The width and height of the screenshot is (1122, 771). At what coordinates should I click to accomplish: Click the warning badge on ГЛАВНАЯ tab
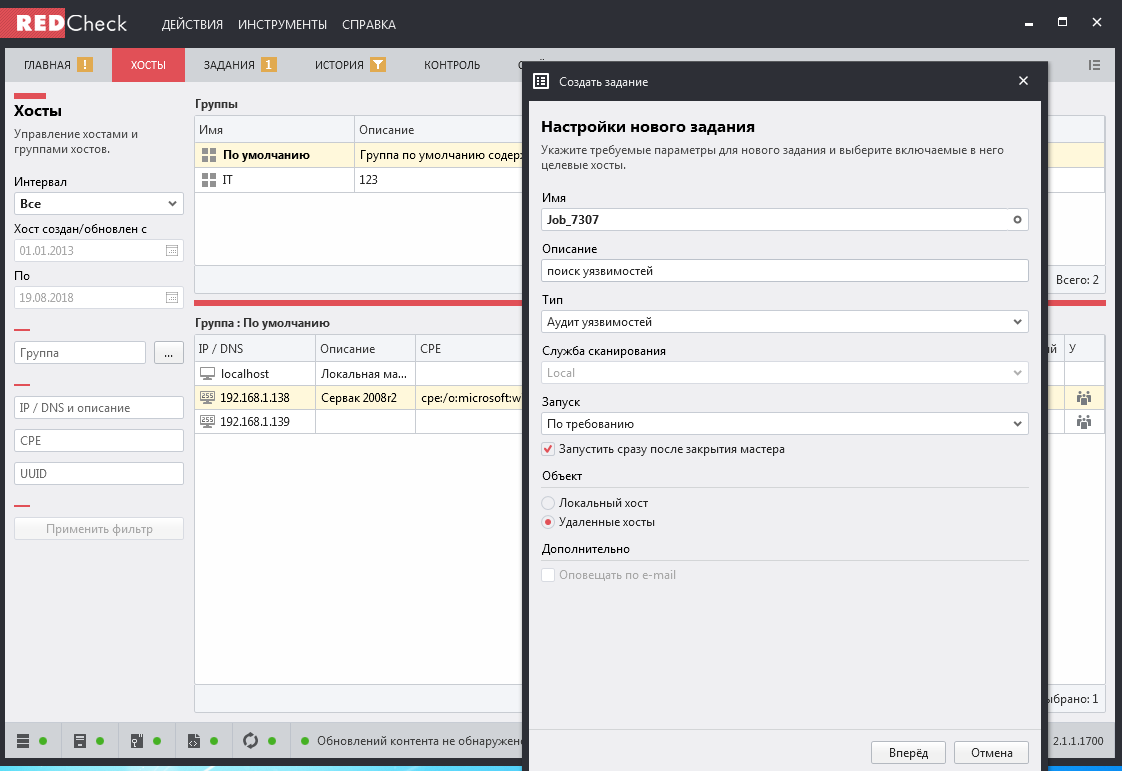(84, 64)
